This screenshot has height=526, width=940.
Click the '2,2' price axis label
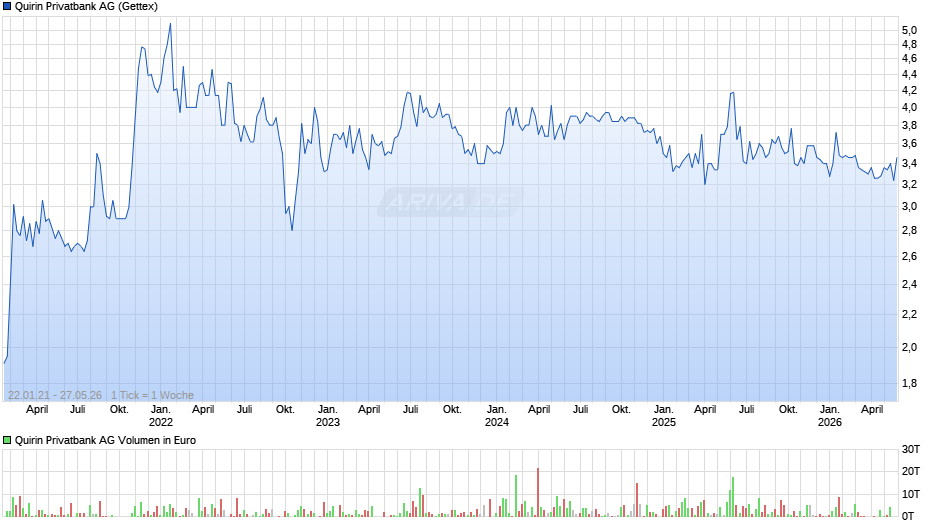click(909, 314)
